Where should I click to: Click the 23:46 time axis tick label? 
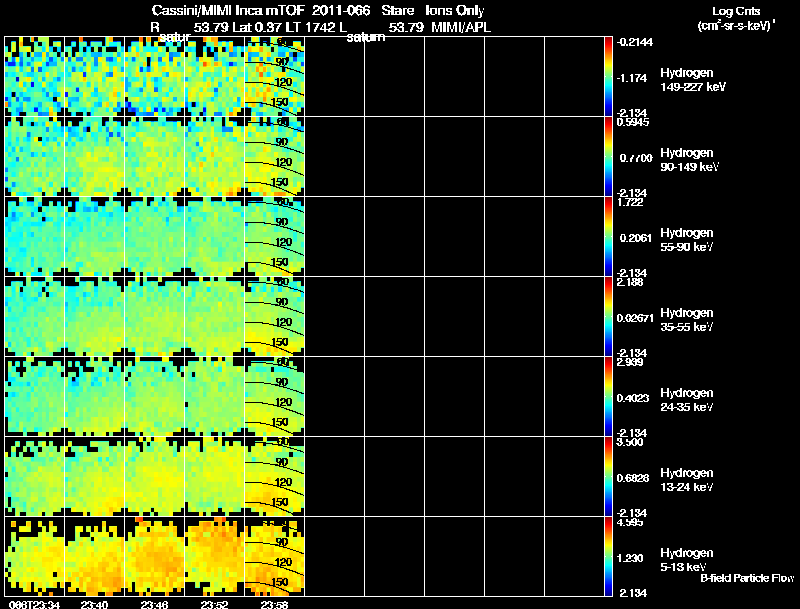tap(153, 604)
